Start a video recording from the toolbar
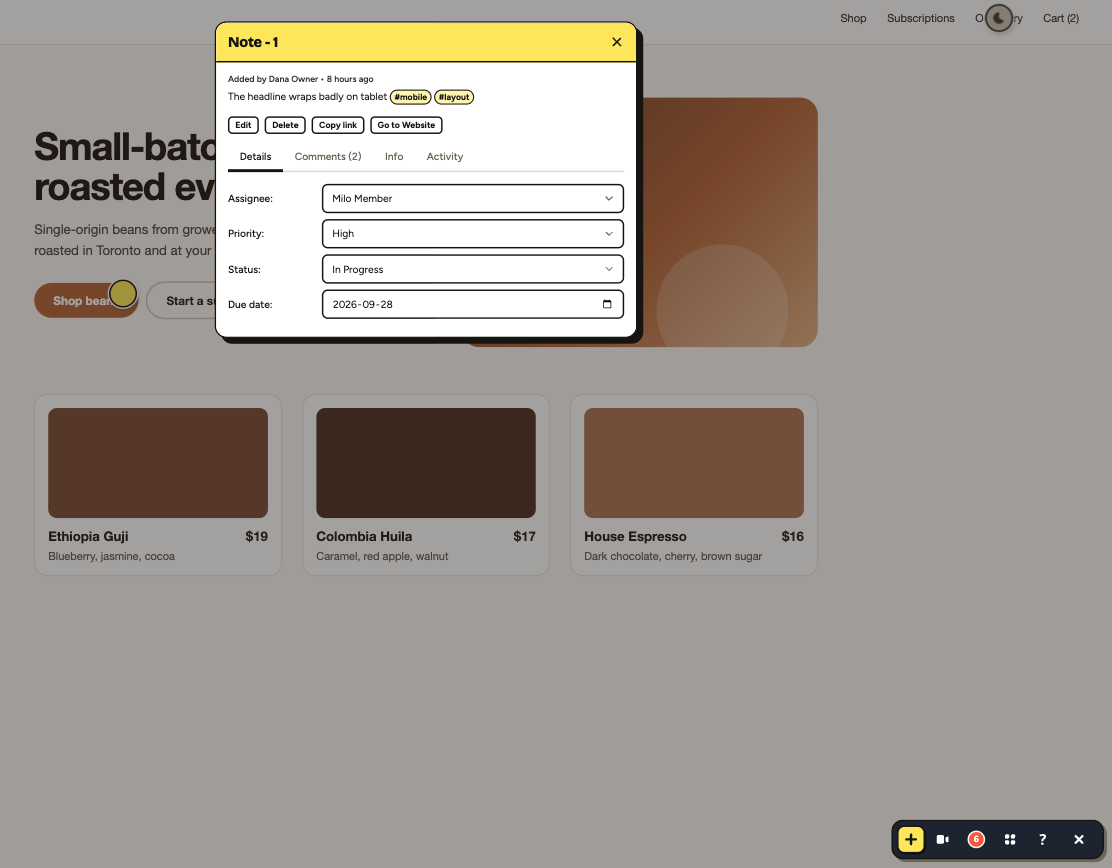 [943, 840]
